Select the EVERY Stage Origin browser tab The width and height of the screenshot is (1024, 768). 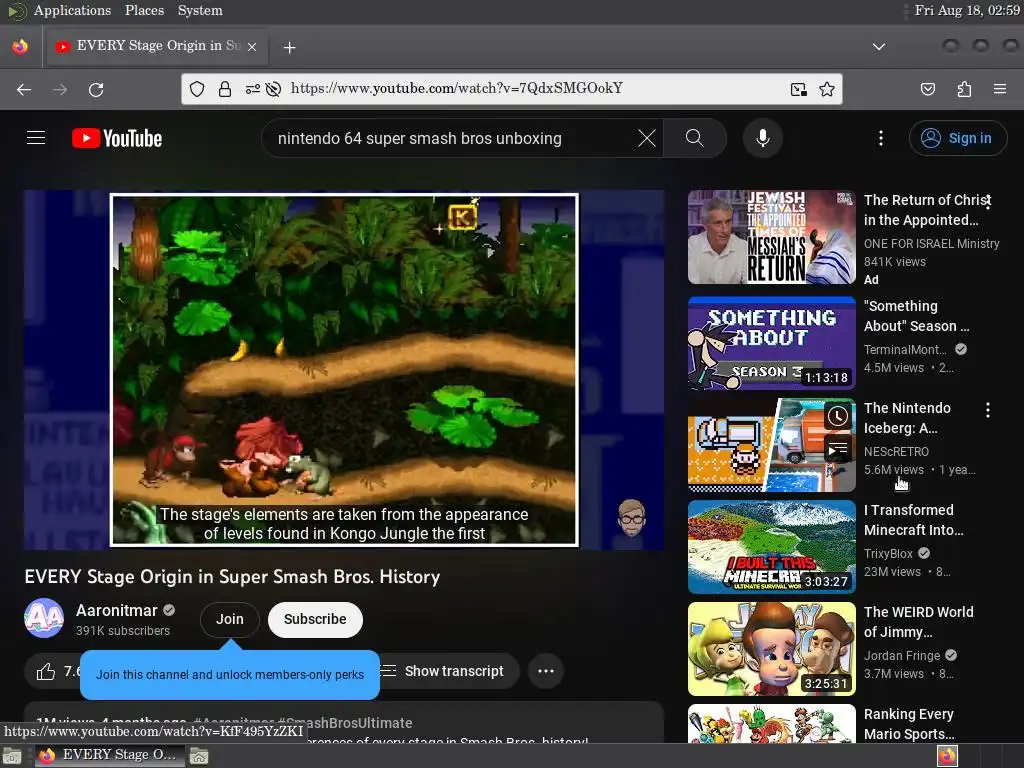tap(155, 46)
